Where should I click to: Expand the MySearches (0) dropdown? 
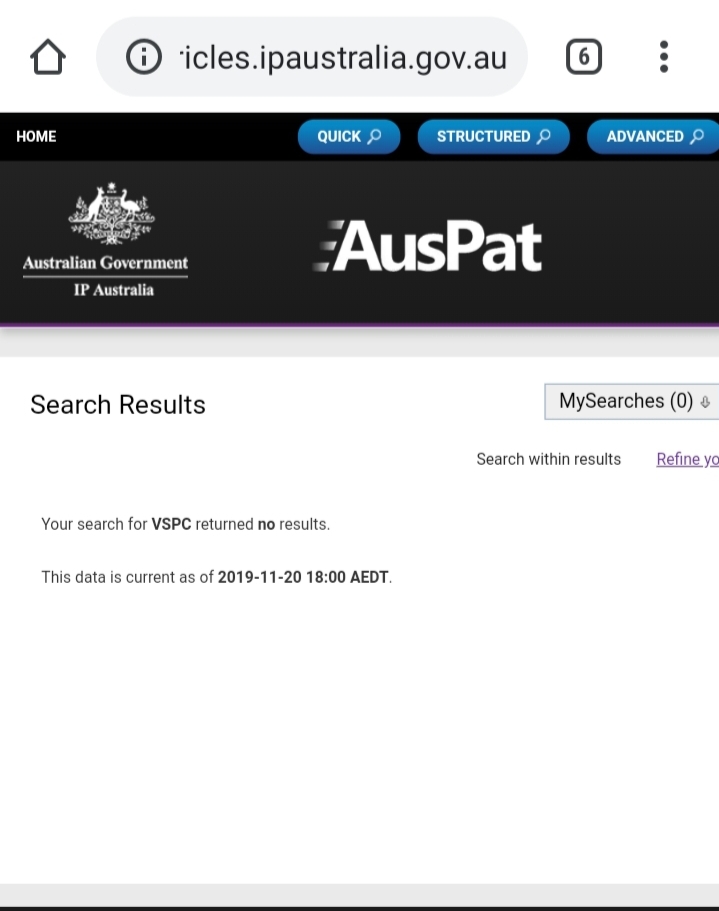(x=632, y=401)
